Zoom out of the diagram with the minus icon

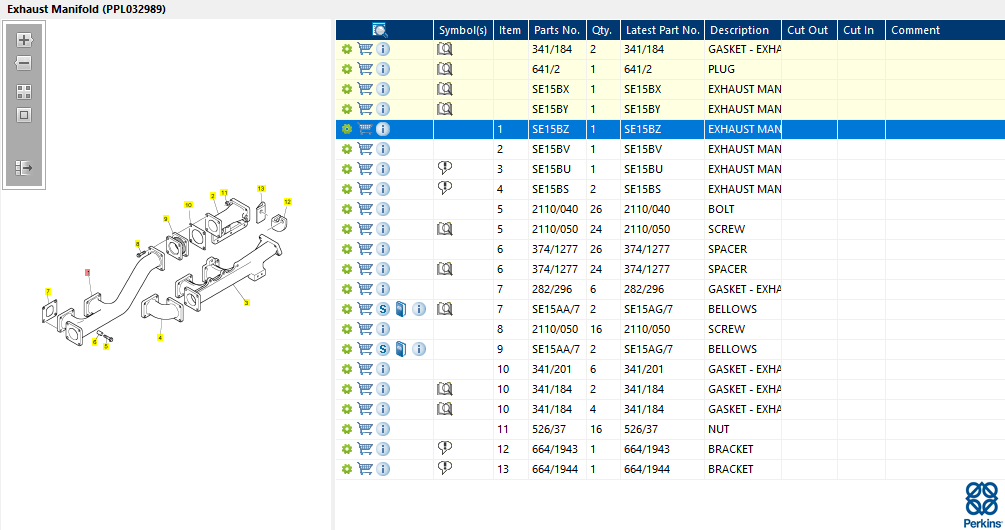click(24, 63)
